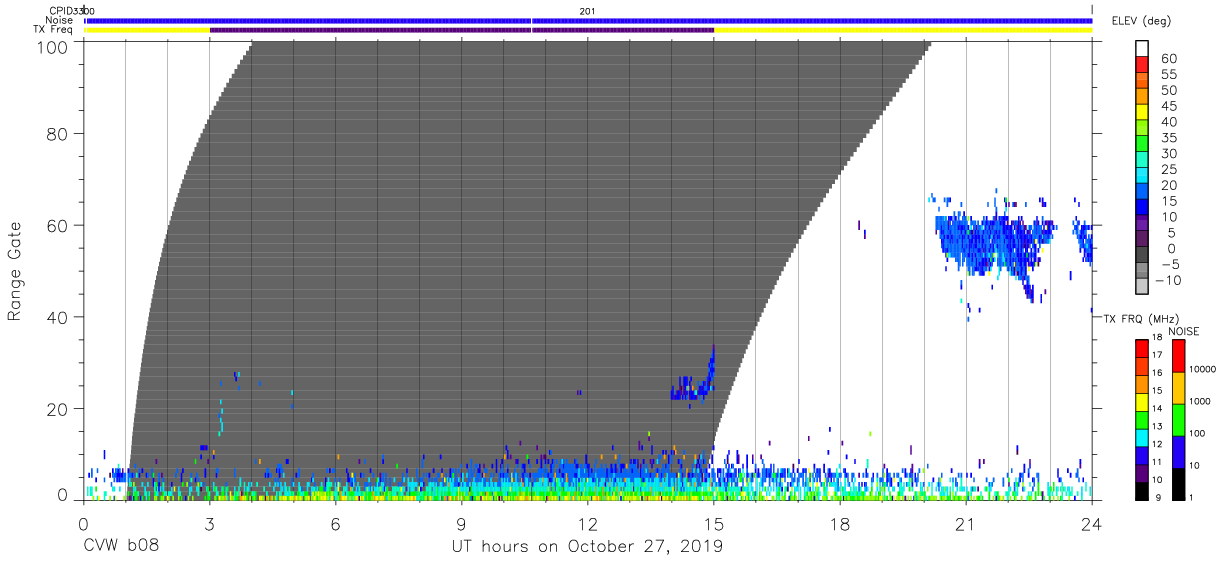The image size is (1228, 567).
Task: Click the purple segment of the TX Freq bar
Action: pyautogui.click(x=462, y=30)
